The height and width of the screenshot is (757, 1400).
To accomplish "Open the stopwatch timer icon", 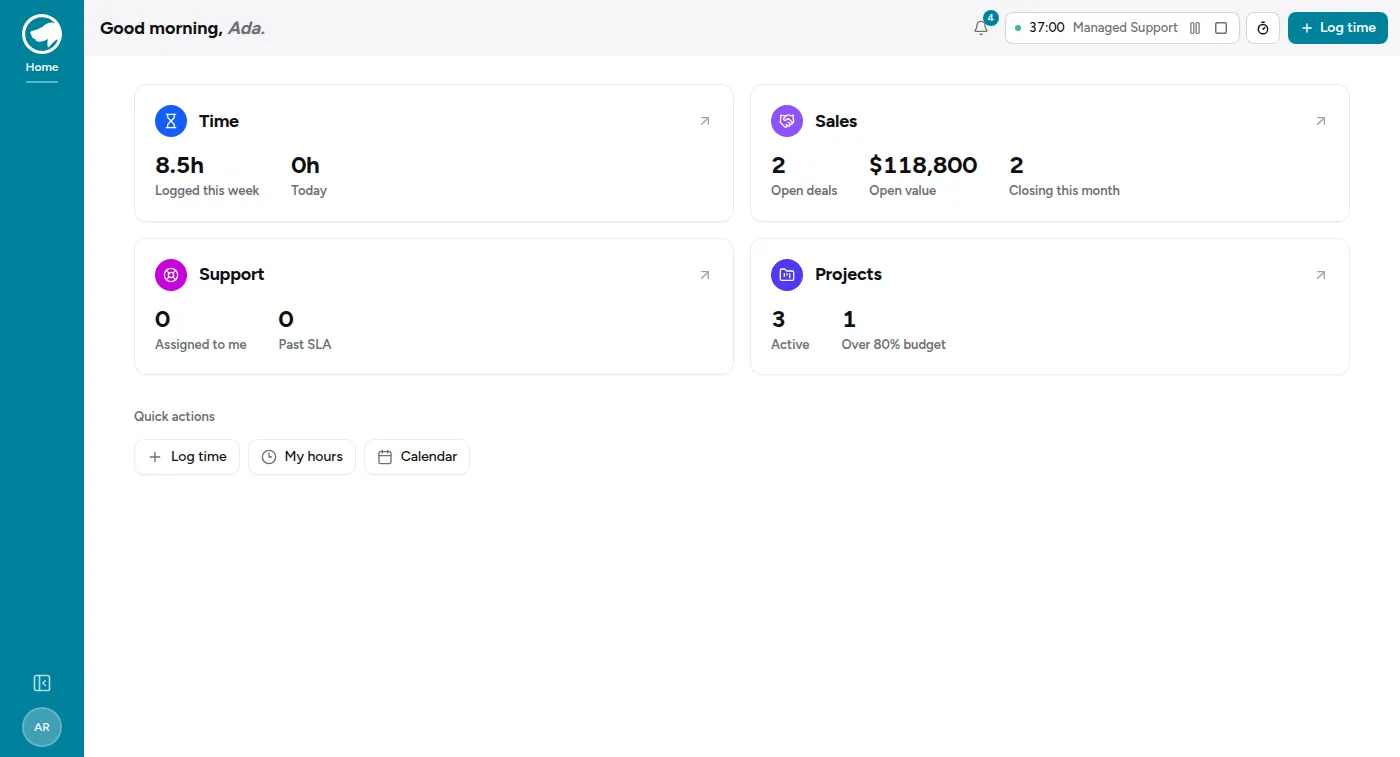I will tap(1263, 28).
